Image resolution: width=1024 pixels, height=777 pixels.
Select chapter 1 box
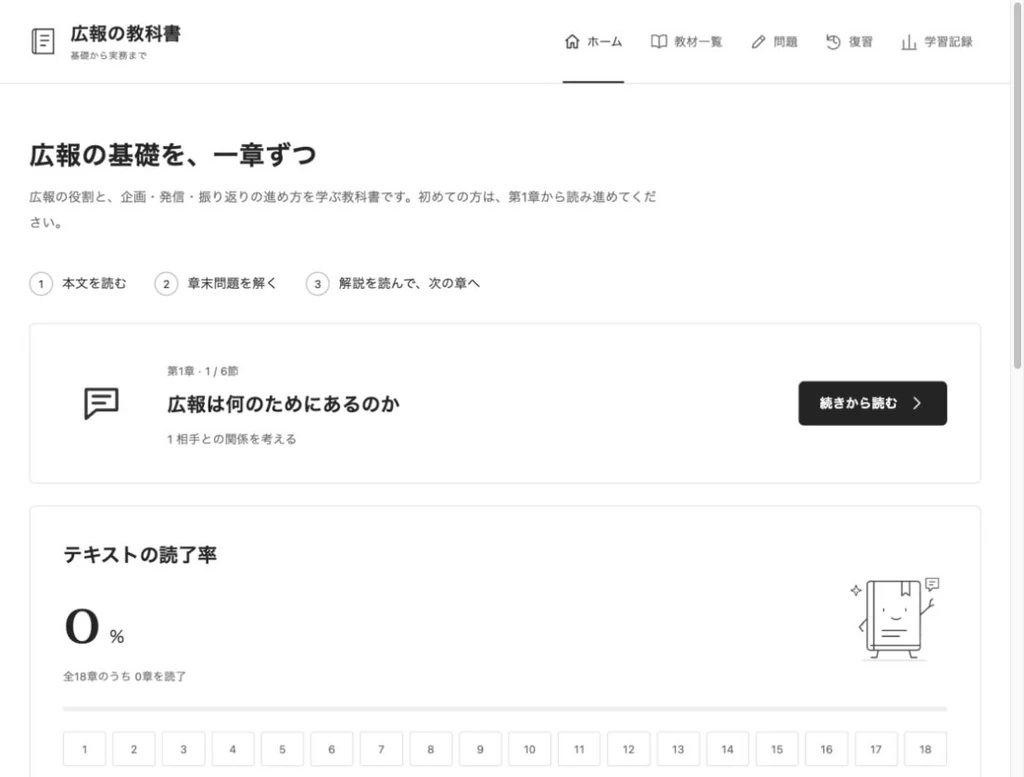coord(84,749)
